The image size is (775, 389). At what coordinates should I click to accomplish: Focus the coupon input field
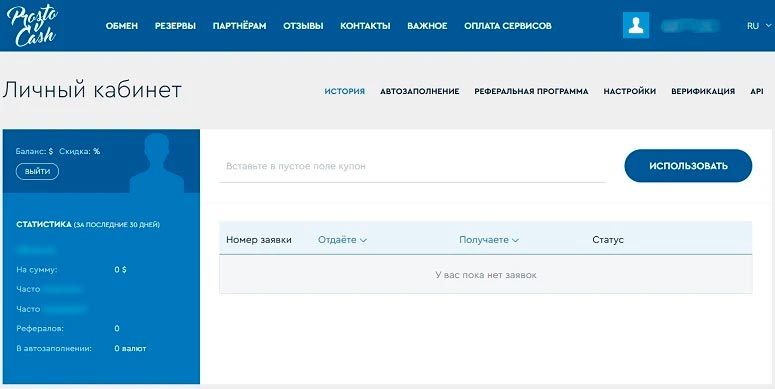(412, 167)
